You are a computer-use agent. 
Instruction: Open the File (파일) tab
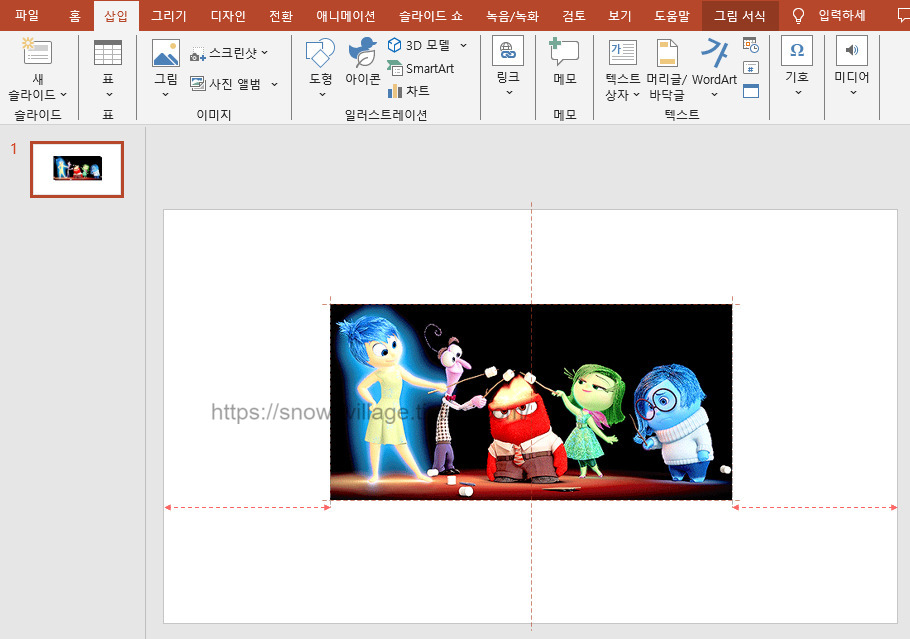[x=27, y=16]
